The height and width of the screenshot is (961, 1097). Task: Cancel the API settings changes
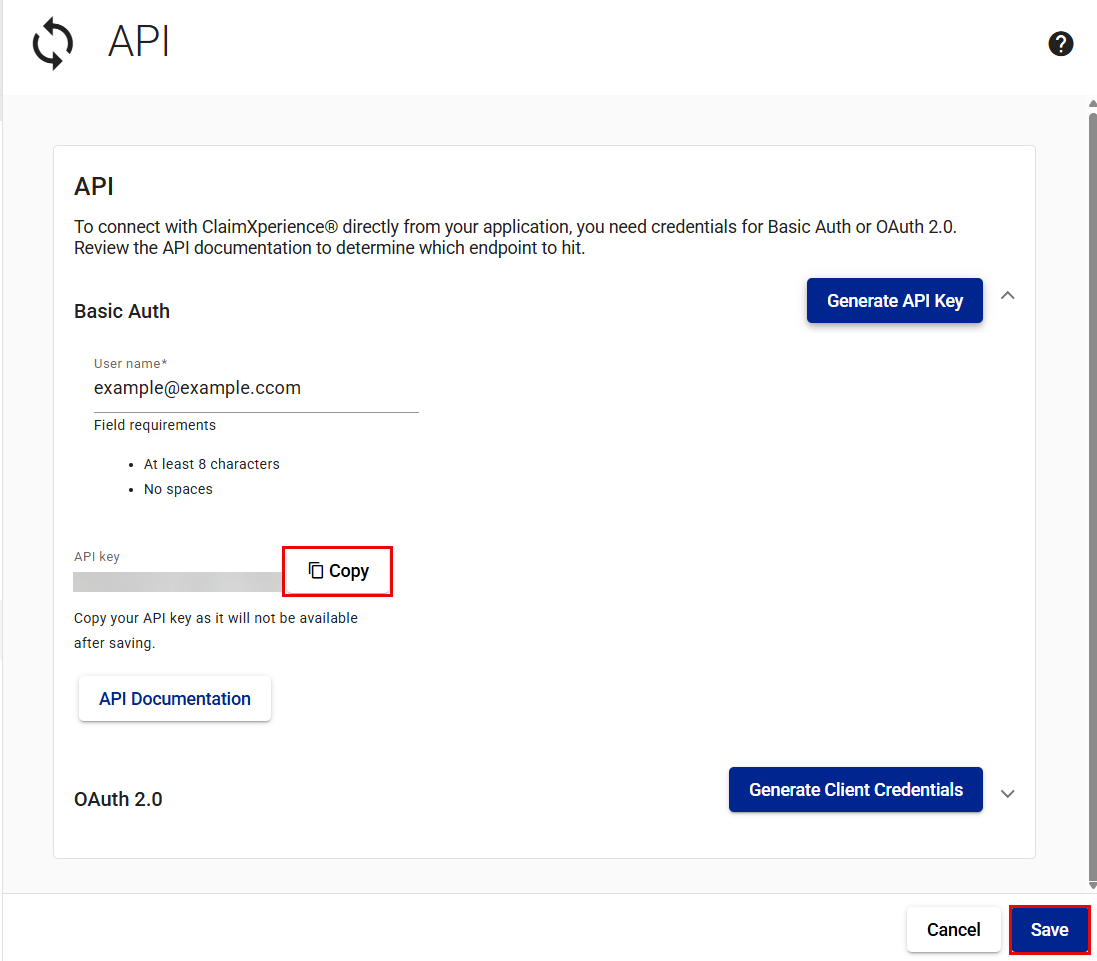coord(953,930)
